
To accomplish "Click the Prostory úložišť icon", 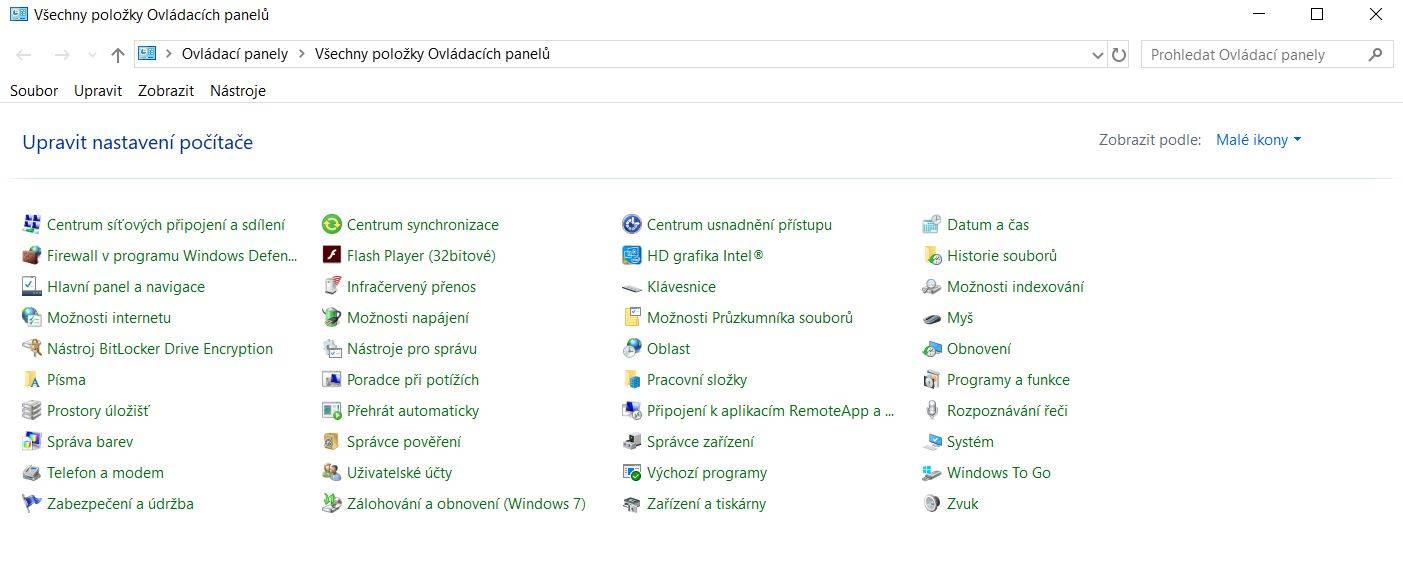I will (31, 411).
